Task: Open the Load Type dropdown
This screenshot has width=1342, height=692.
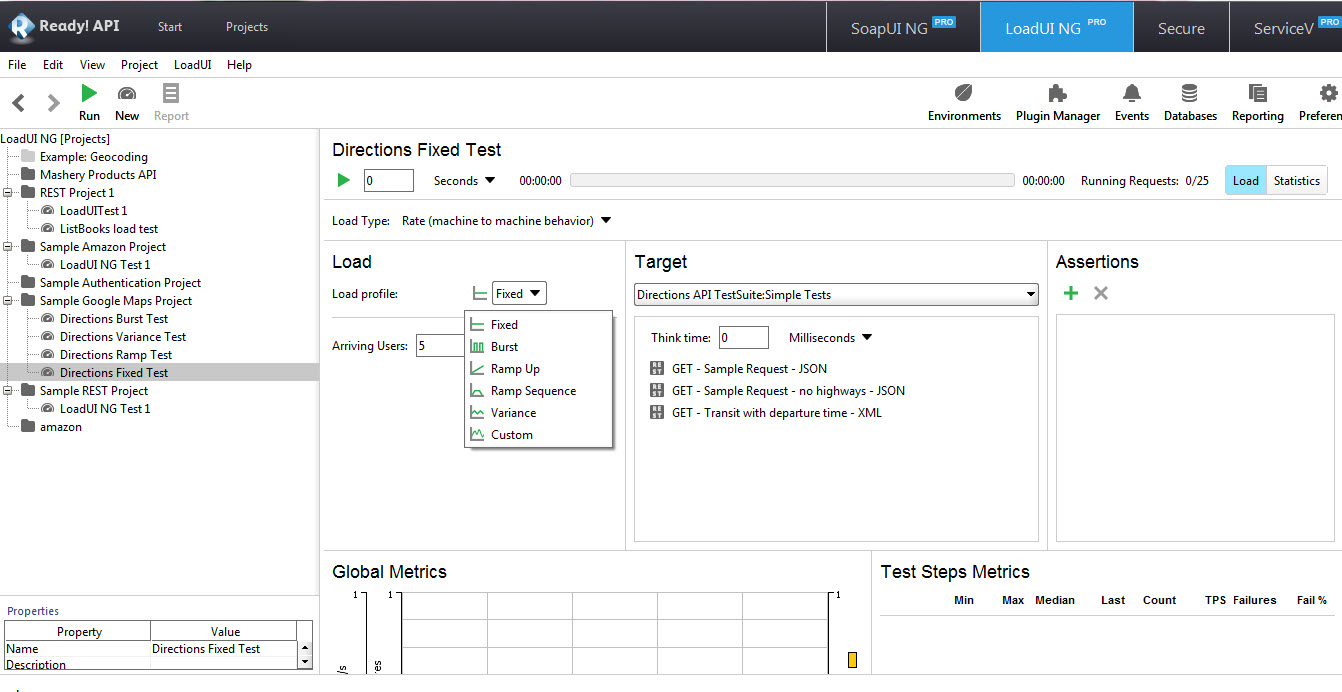Action: pyautogui.click(x=607, y=221)
